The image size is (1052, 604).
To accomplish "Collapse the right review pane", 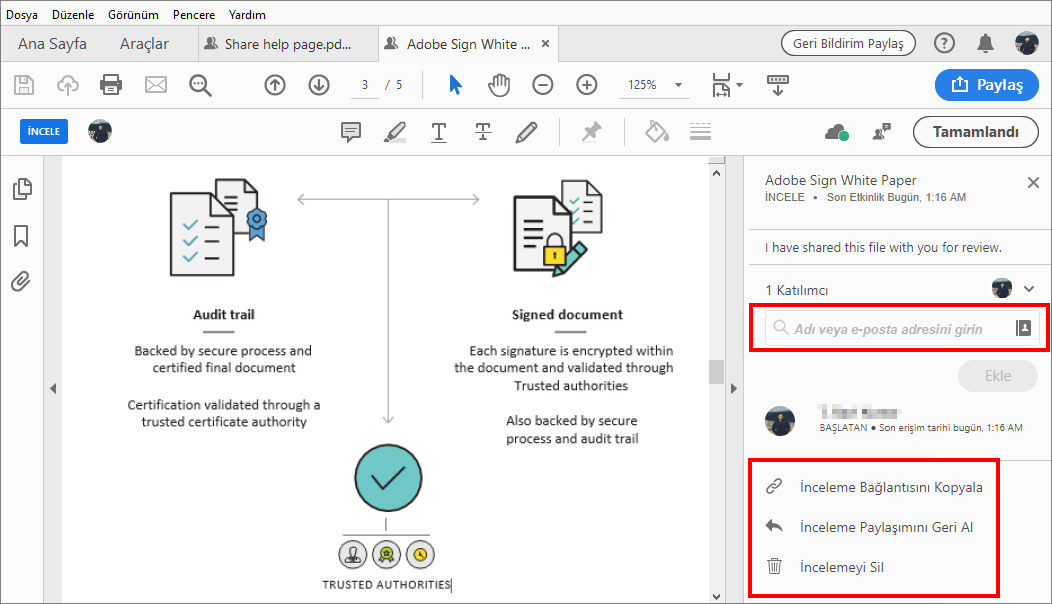I will pyautogui.click(x=733, y=389).
